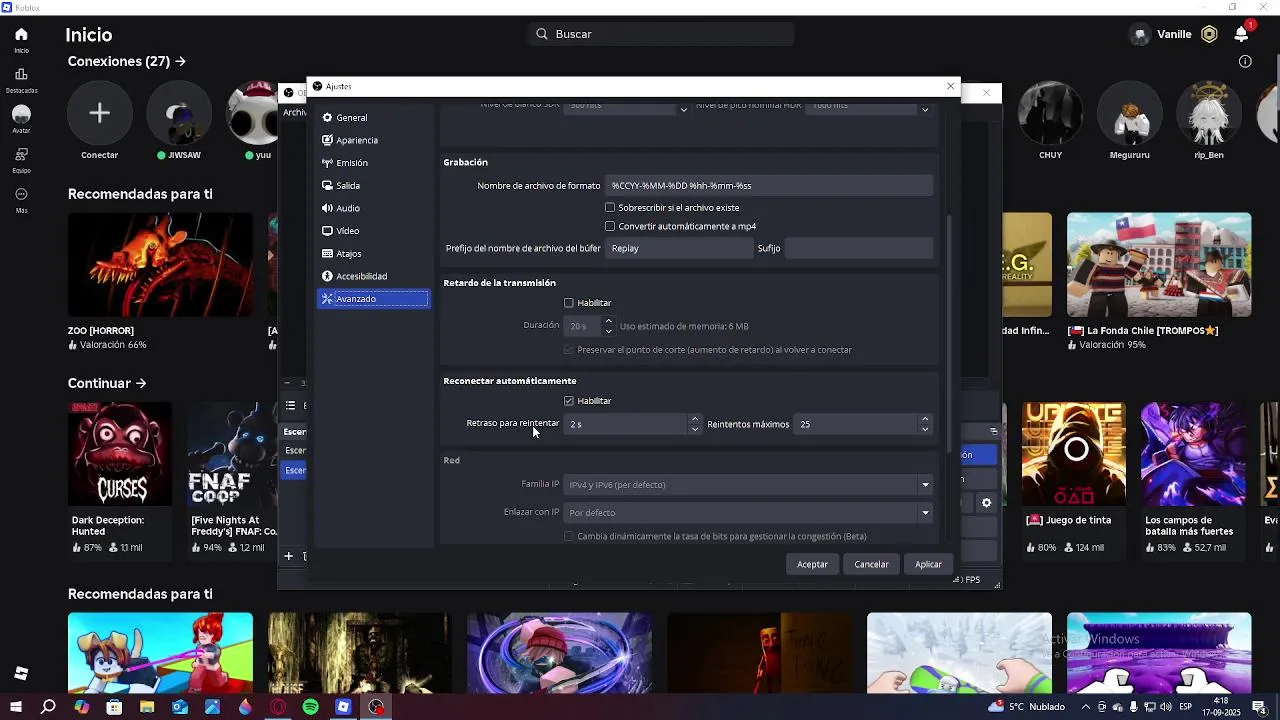1280x720 pixels.
Task: Close the Ajustes dialog
Action: 950,86
